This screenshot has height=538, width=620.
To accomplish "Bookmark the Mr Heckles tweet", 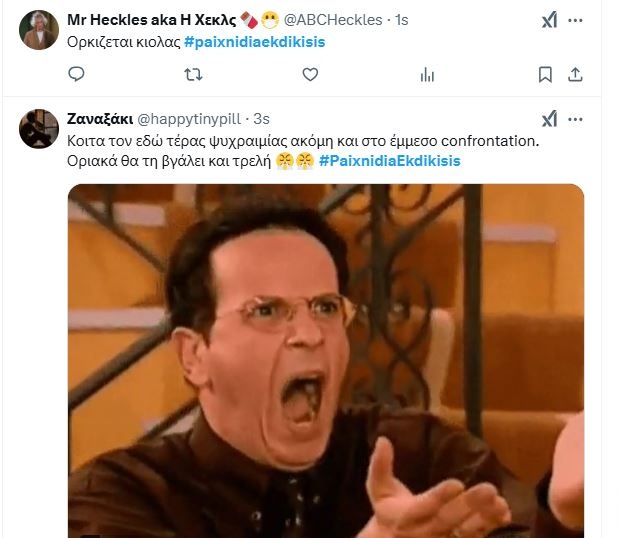I will (x=545, y=74).
